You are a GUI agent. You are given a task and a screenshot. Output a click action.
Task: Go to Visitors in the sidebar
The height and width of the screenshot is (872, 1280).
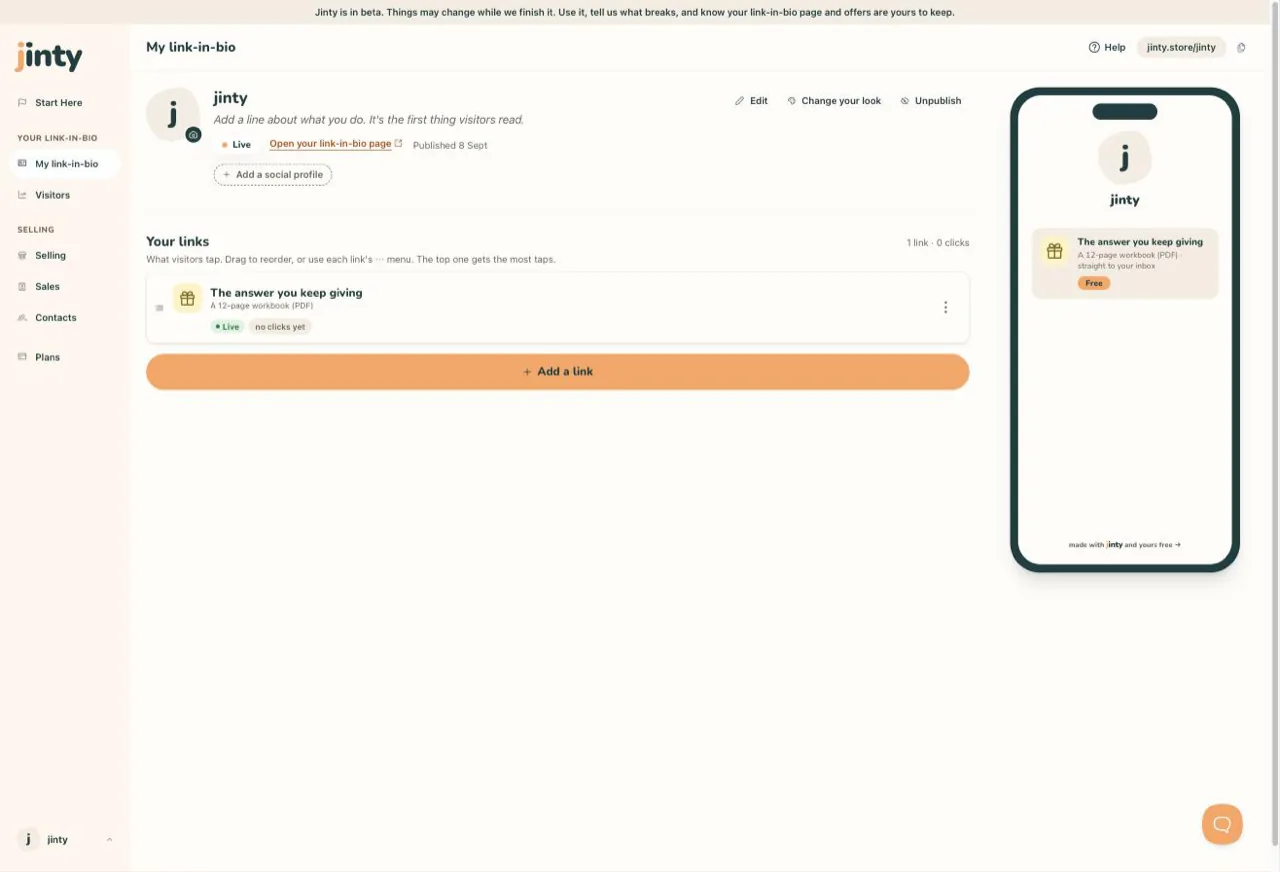pos(52,195)
